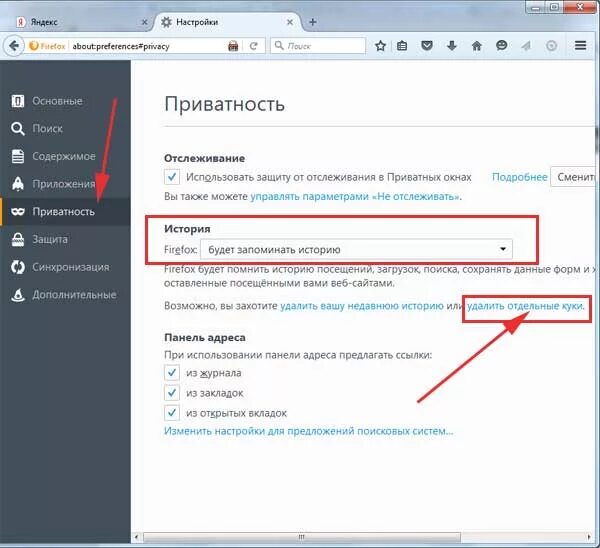Click the Сменить button
Viewport: 600px width, 548px height.
pyautogui.click(x=575, y=177)
